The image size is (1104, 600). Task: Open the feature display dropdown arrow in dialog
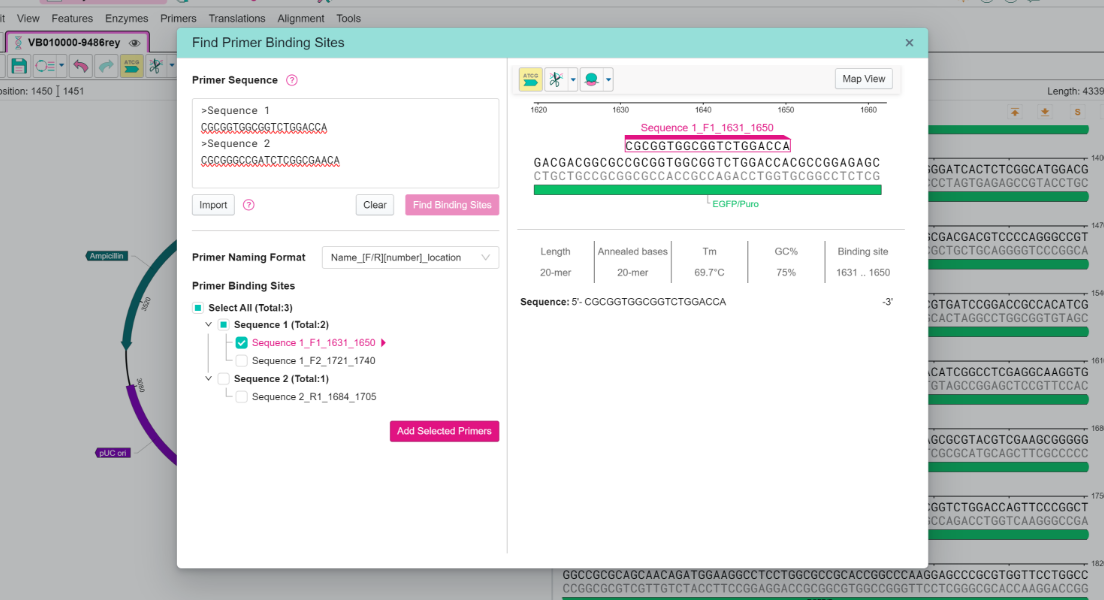click(608, 80)
